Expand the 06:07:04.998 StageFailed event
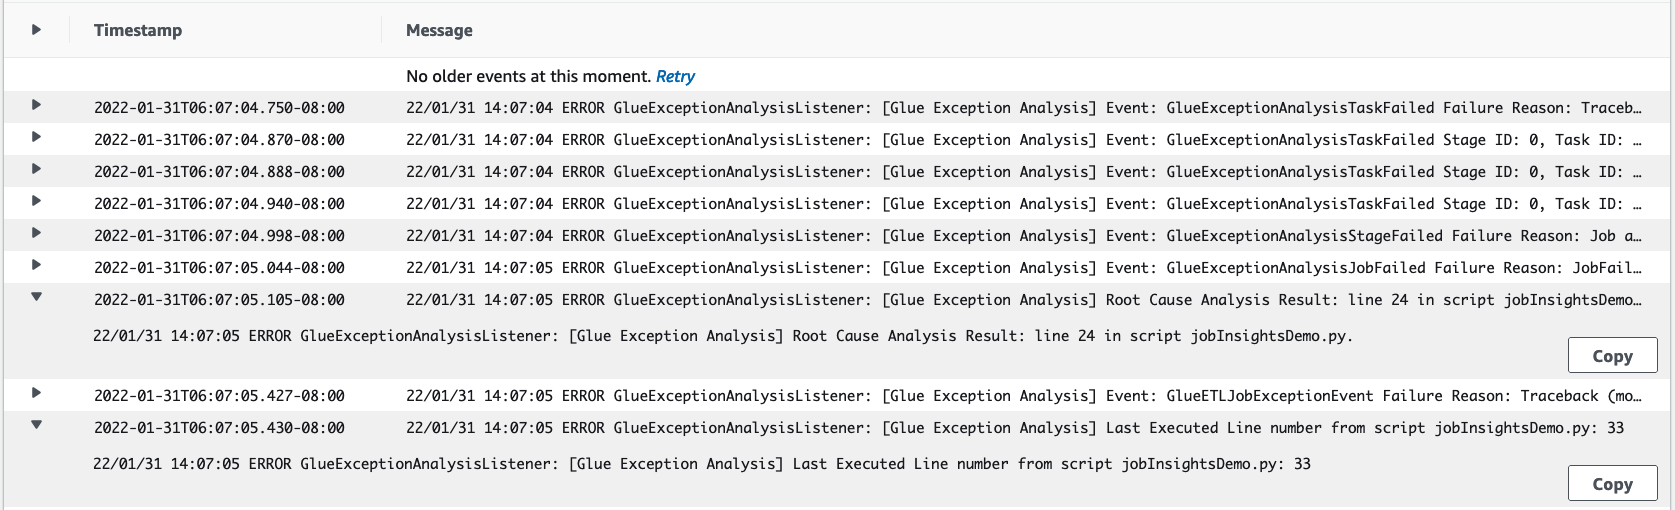Viewport: 1675px width, 510px height. click(x=36, y=233)
